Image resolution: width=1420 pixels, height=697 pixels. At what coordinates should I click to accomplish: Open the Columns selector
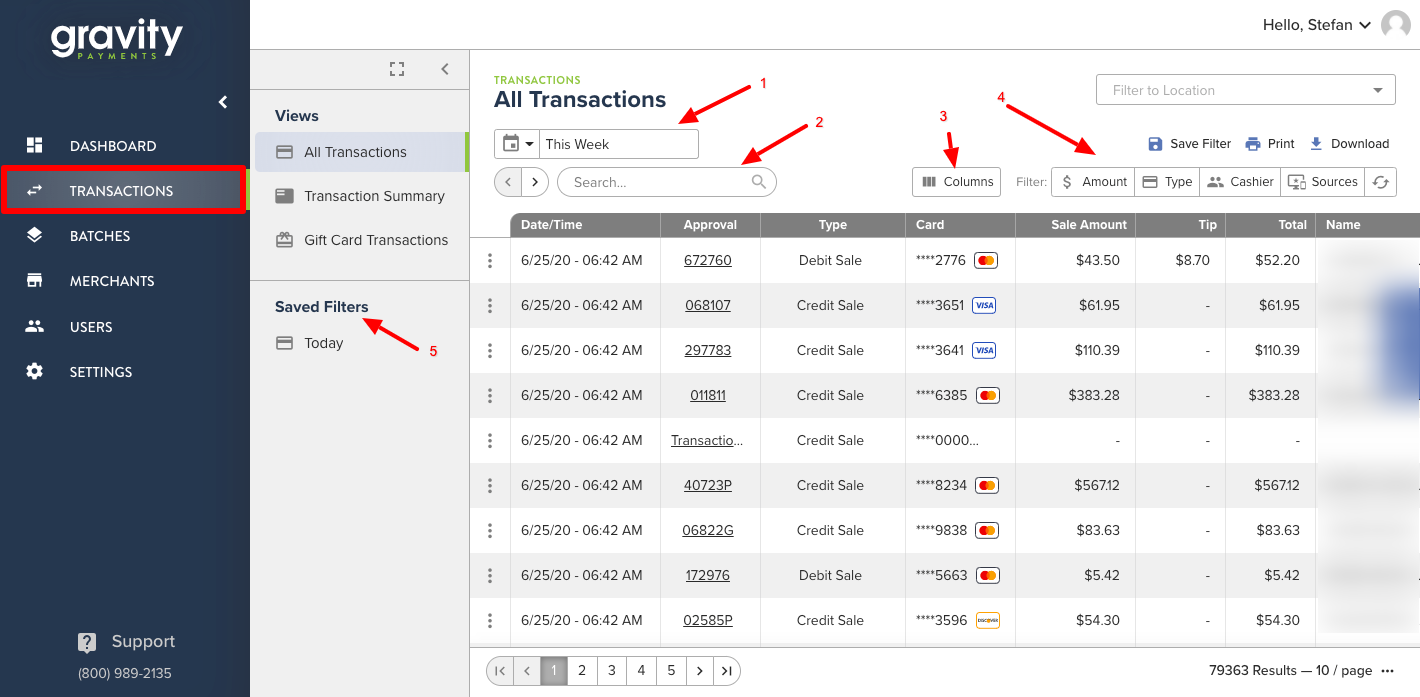(x=956, y=181)
